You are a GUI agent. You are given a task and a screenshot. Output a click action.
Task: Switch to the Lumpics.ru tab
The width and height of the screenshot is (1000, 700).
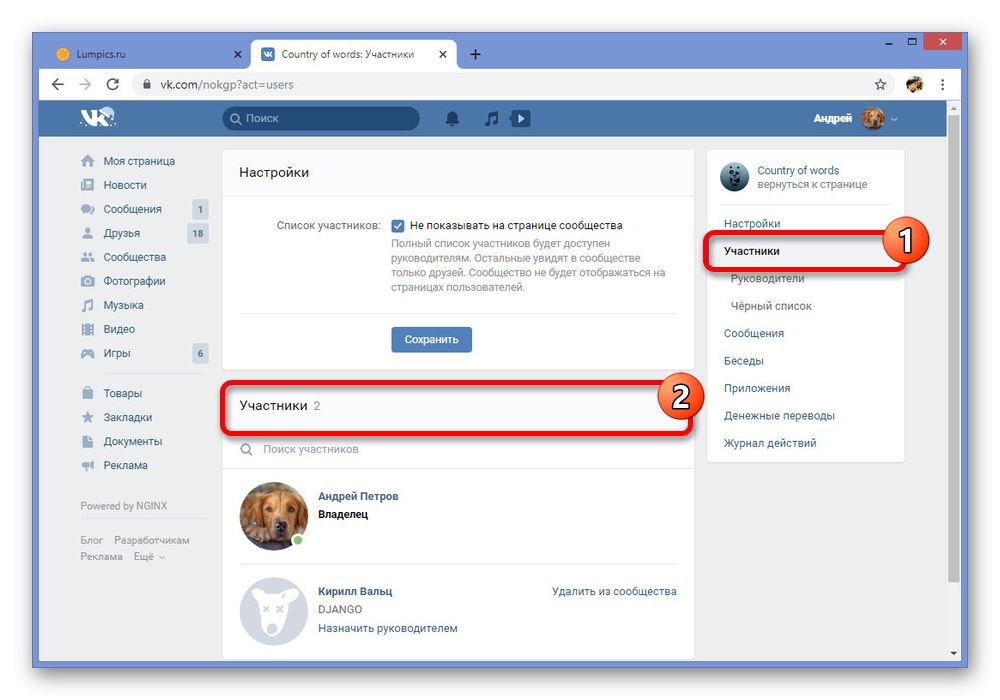(151, 54)
